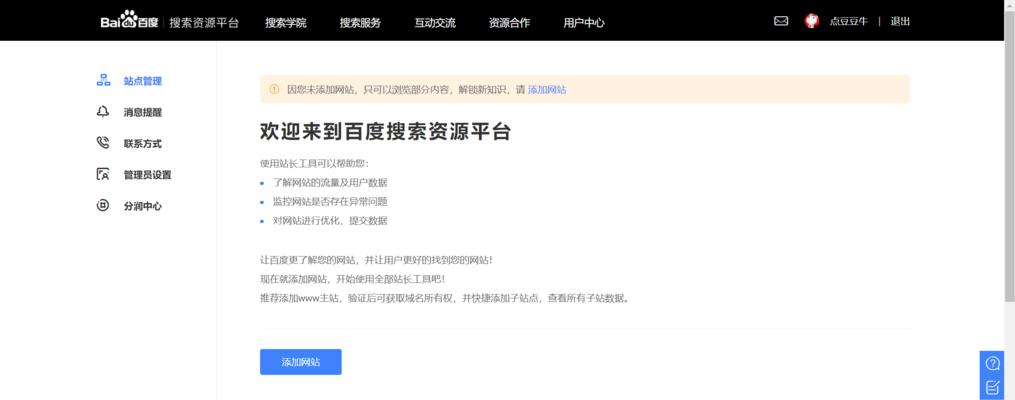This screenshot has height=400, width=1015.
Task: Click line starting 推荐添加www主站
Action: 445,298
